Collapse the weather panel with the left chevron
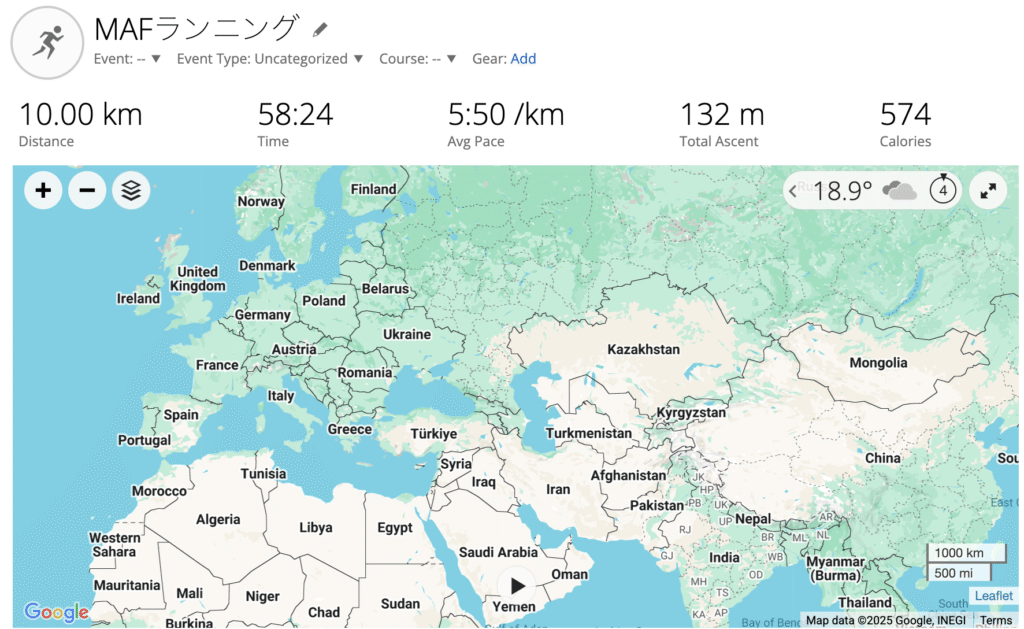Viewport: 1024px width, 629px height. click(793, 191)
